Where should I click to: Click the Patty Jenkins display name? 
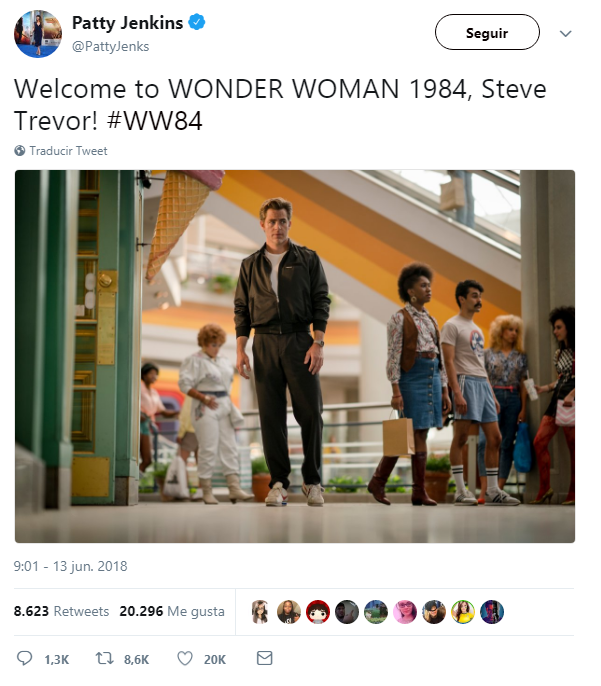[x=127, y=23]
